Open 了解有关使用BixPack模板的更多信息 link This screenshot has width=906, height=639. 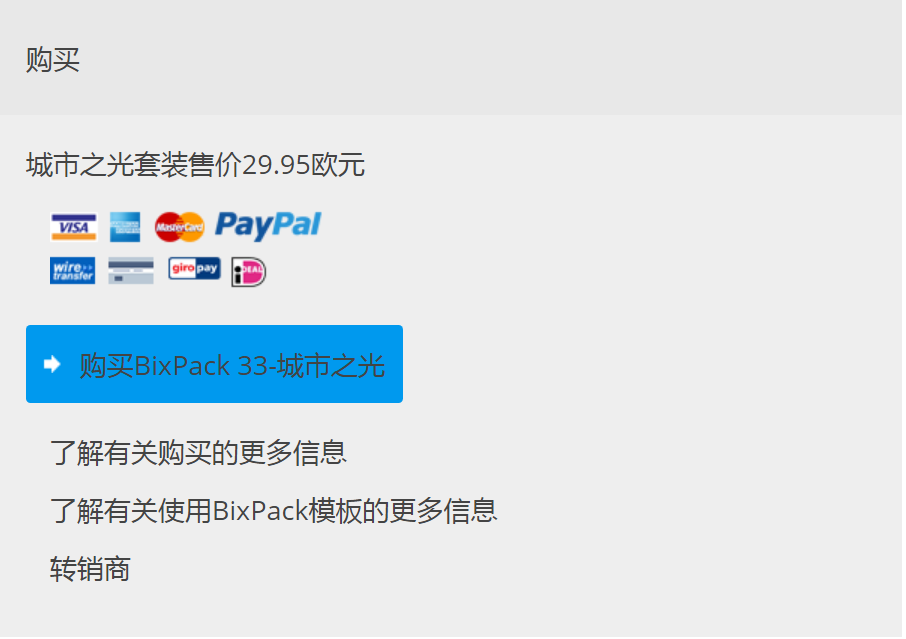(x=273, y=511)
